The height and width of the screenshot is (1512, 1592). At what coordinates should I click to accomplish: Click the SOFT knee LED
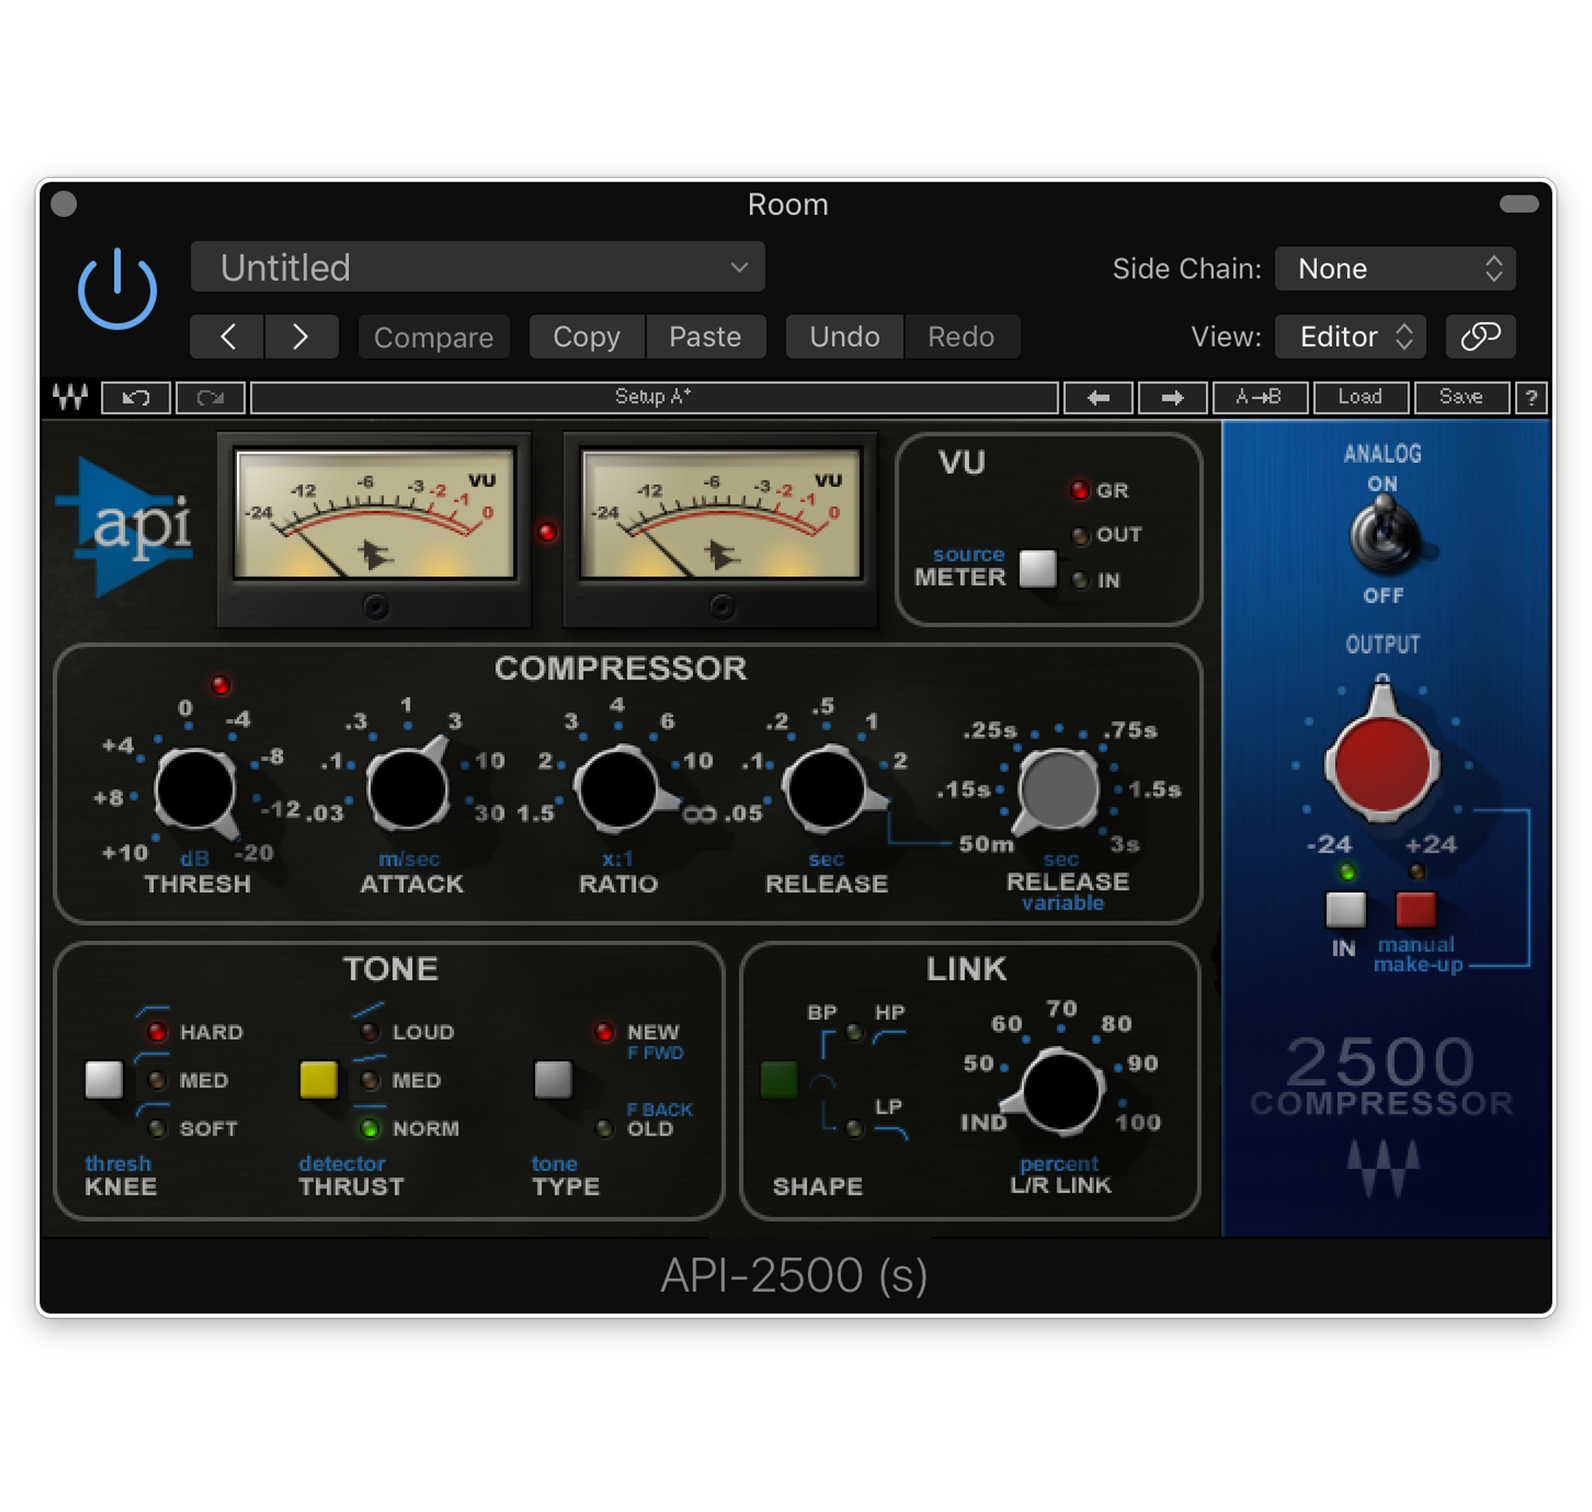[156, 1128]
